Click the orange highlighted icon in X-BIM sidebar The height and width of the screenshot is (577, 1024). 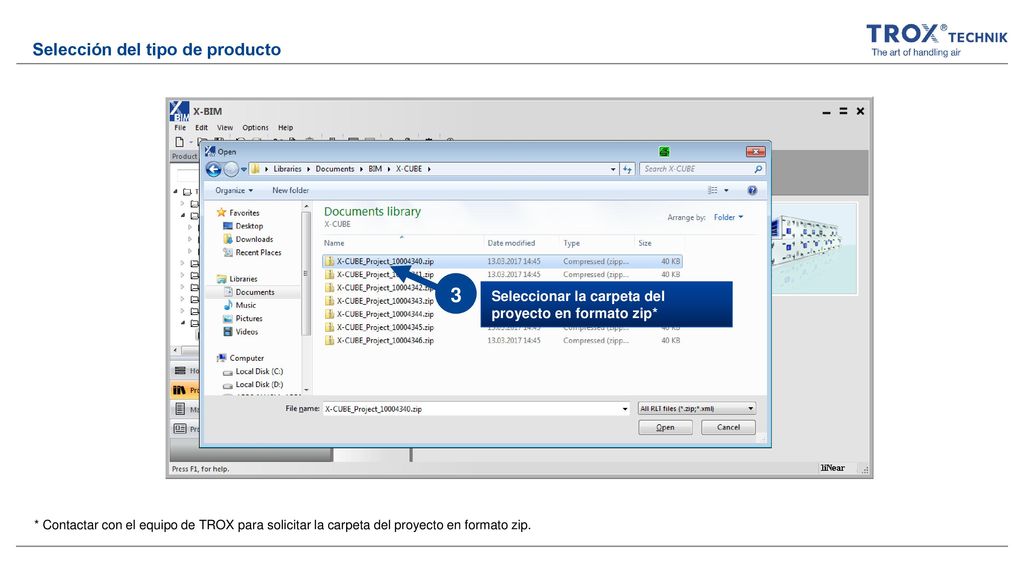coord(179,390)
